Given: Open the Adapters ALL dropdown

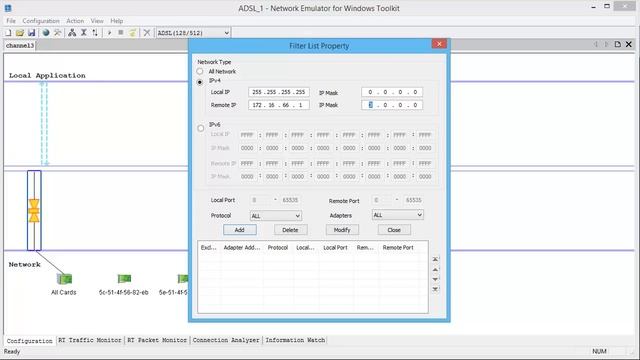Looking at the screenshot, I should point(398,215).
